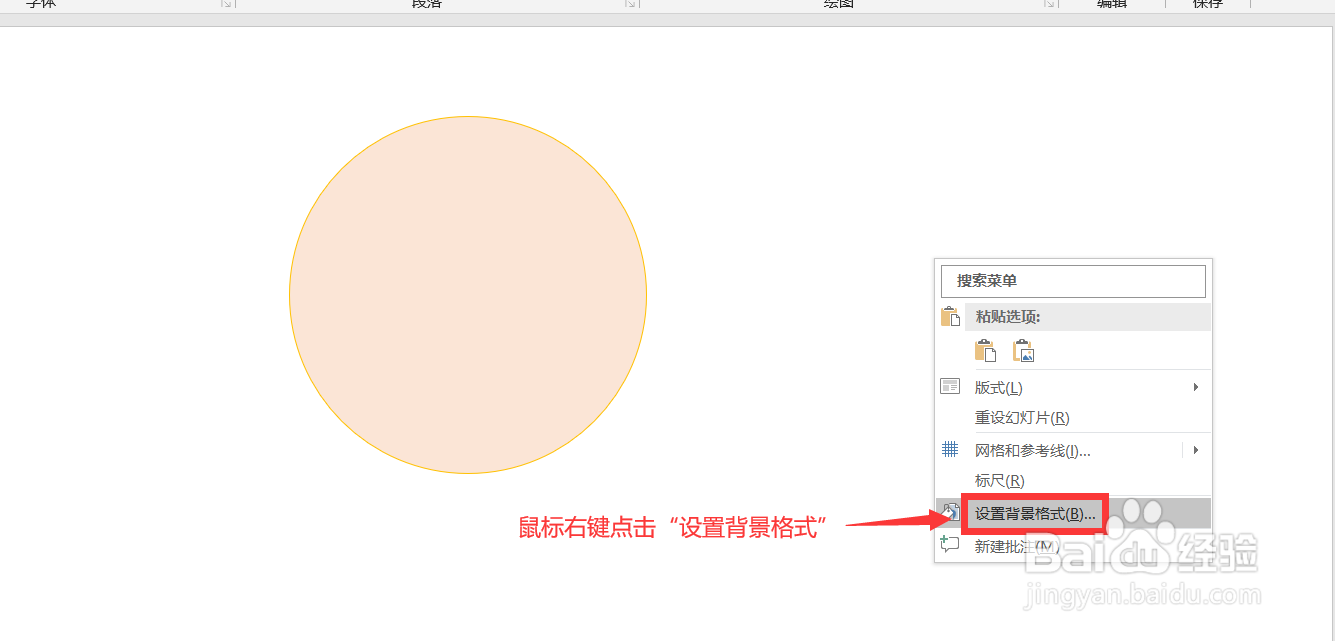Select the orange circle shape on the slide

[468, 293]
